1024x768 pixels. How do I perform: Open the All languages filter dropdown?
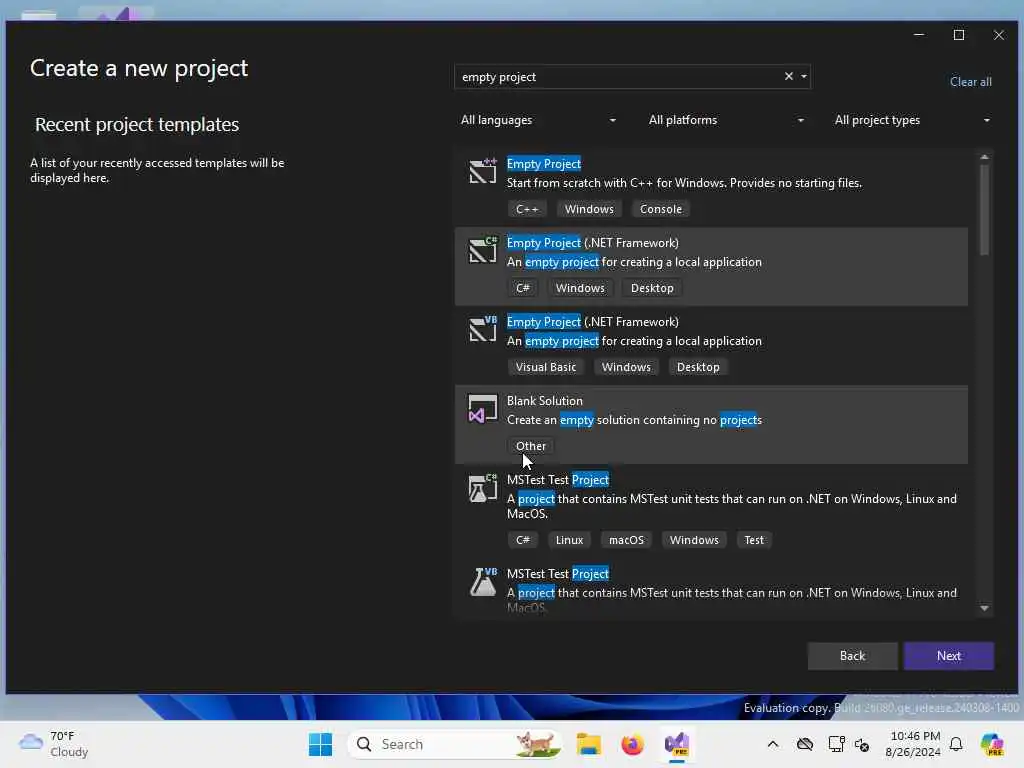click(538, 120)
